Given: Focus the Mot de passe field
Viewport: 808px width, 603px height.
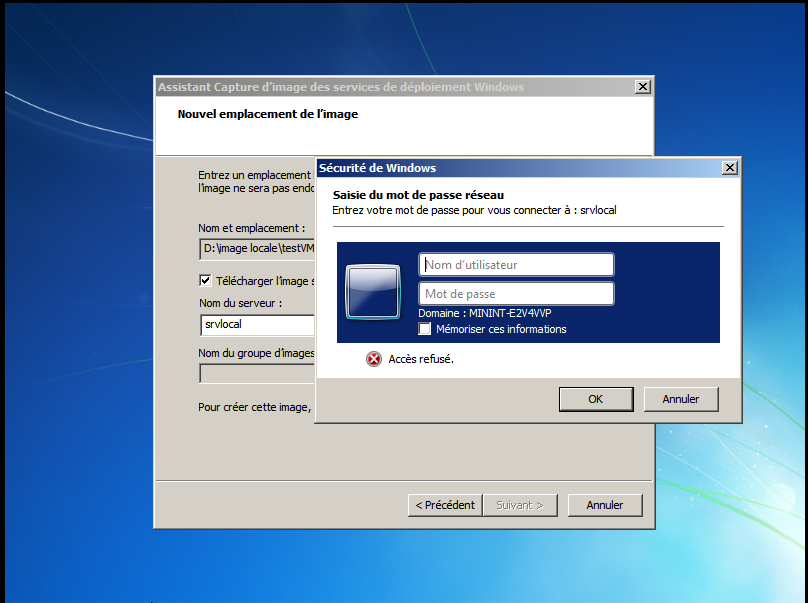Looking at the screenshot, I should tap(515, 294).
